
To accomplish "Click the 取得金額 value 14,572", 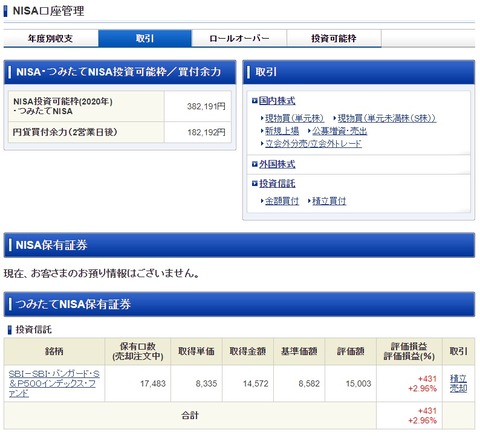I will 256,384.
